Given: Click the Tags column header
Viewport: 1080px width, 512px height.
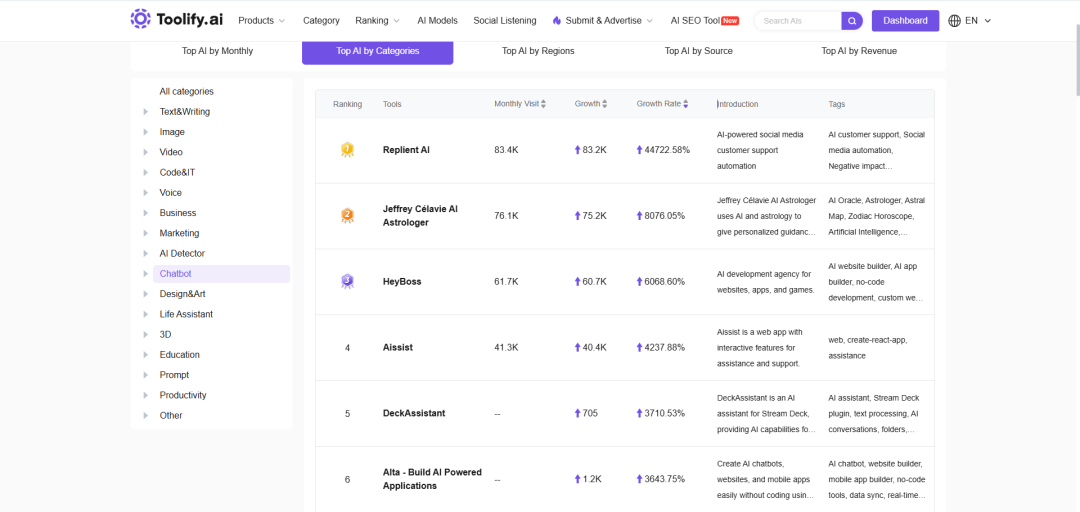Looking at the screenshot, I should pos(837,104).
